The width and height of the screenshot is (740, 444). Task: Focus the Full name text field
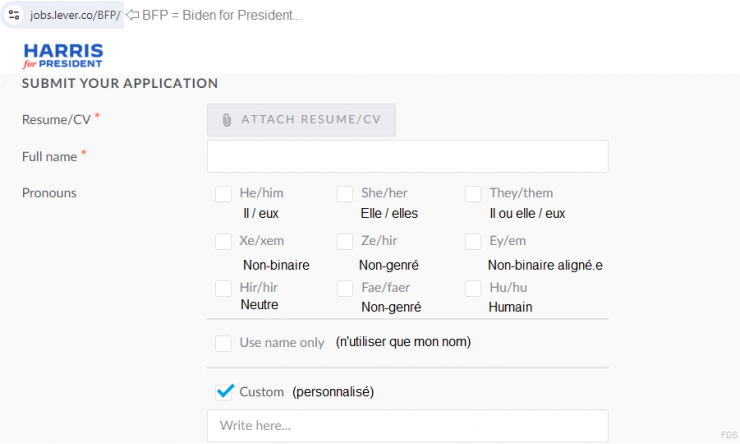click(407, 156)
